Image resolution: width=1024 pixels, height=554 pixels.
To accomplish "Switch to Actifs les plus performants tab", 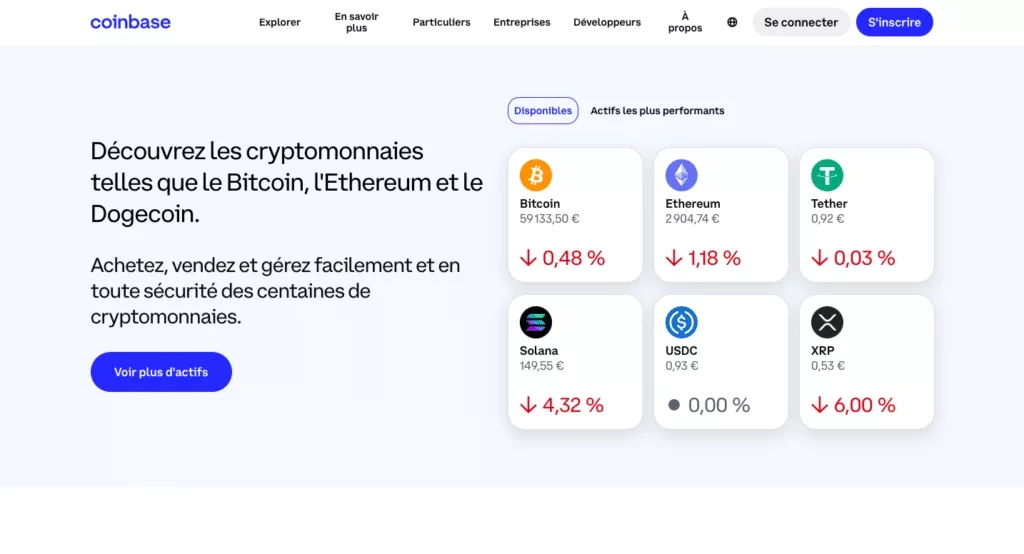I will 657,111.
